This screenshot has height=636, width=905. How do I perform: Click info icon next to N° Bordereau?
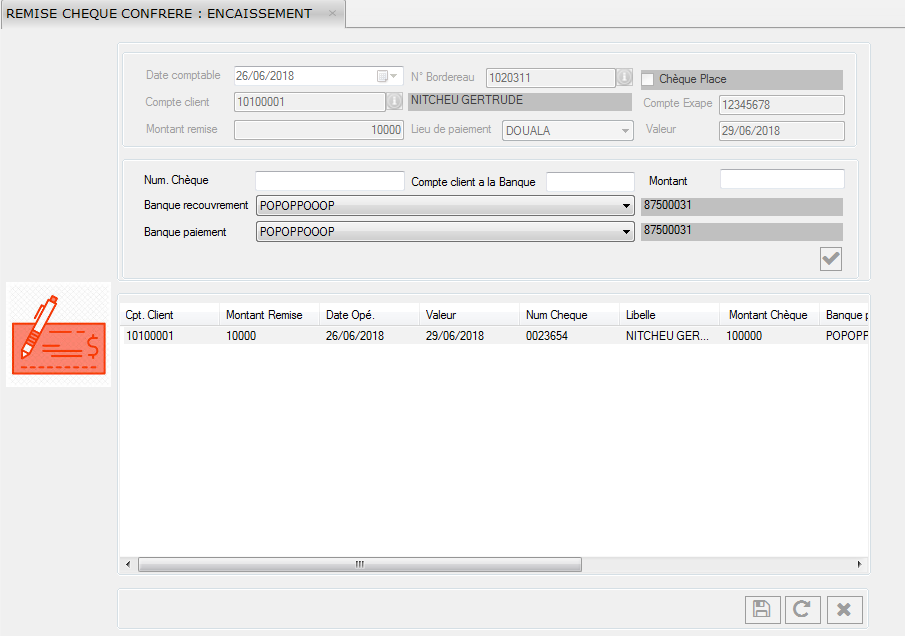pos(625,77)
